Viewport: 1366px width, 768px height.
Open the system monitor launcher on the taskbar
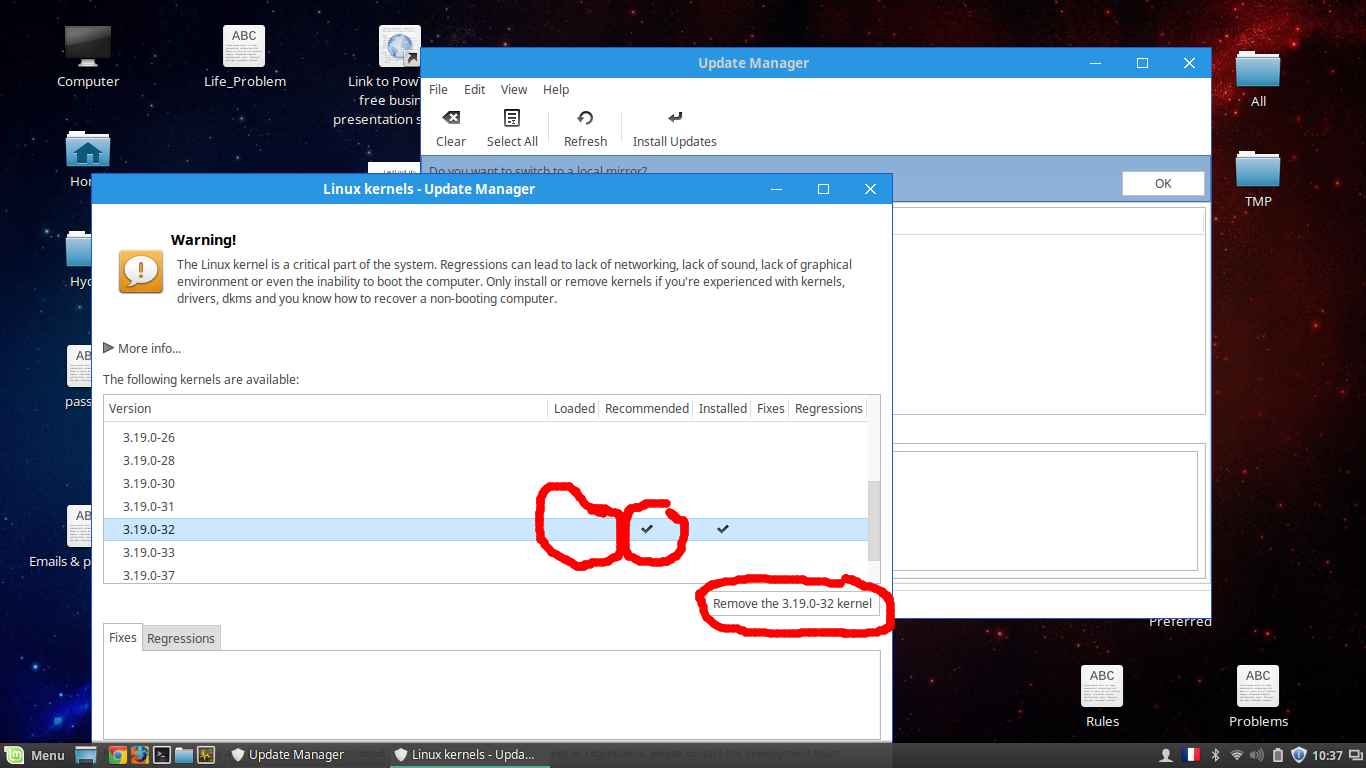tap(207, 755)
